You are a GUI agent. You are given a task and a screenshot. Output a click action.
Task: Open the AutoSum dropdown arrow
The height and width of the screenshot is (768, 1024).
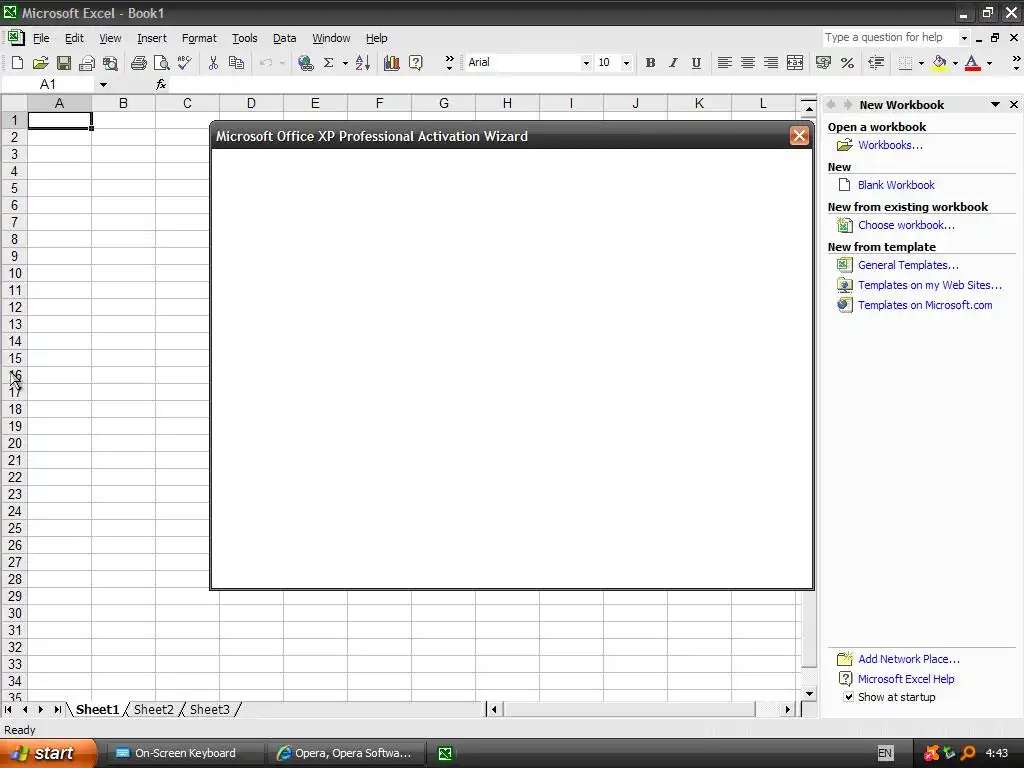[345, 63]
